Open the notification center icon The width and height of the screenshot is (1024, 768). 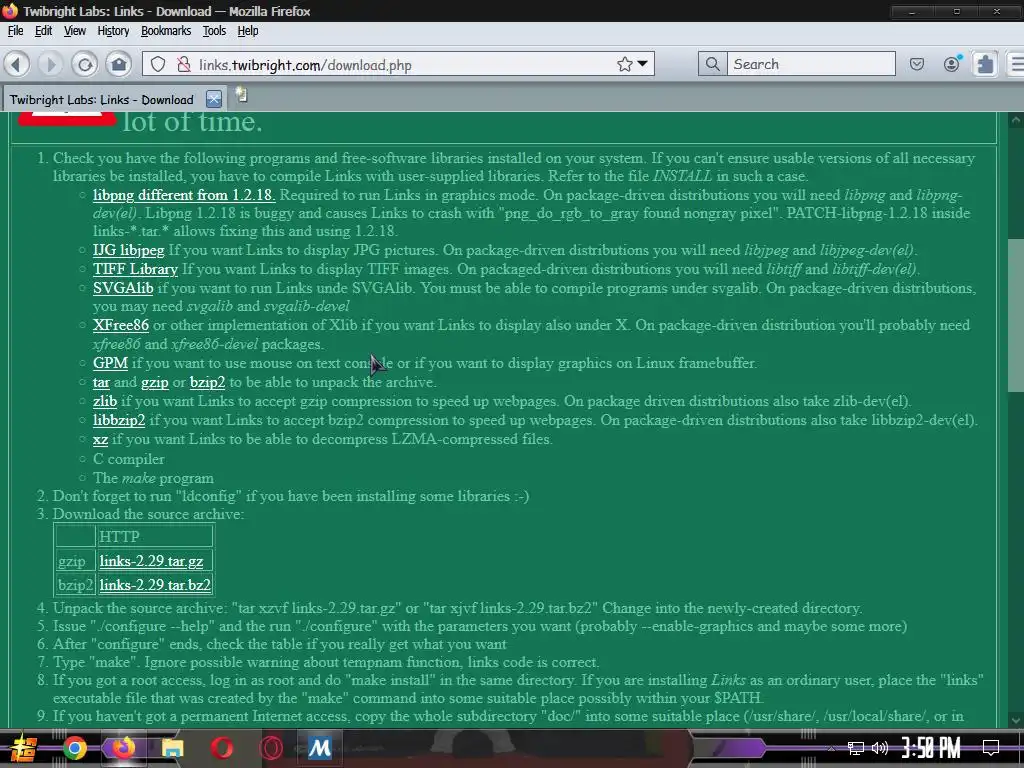point(991,748)
